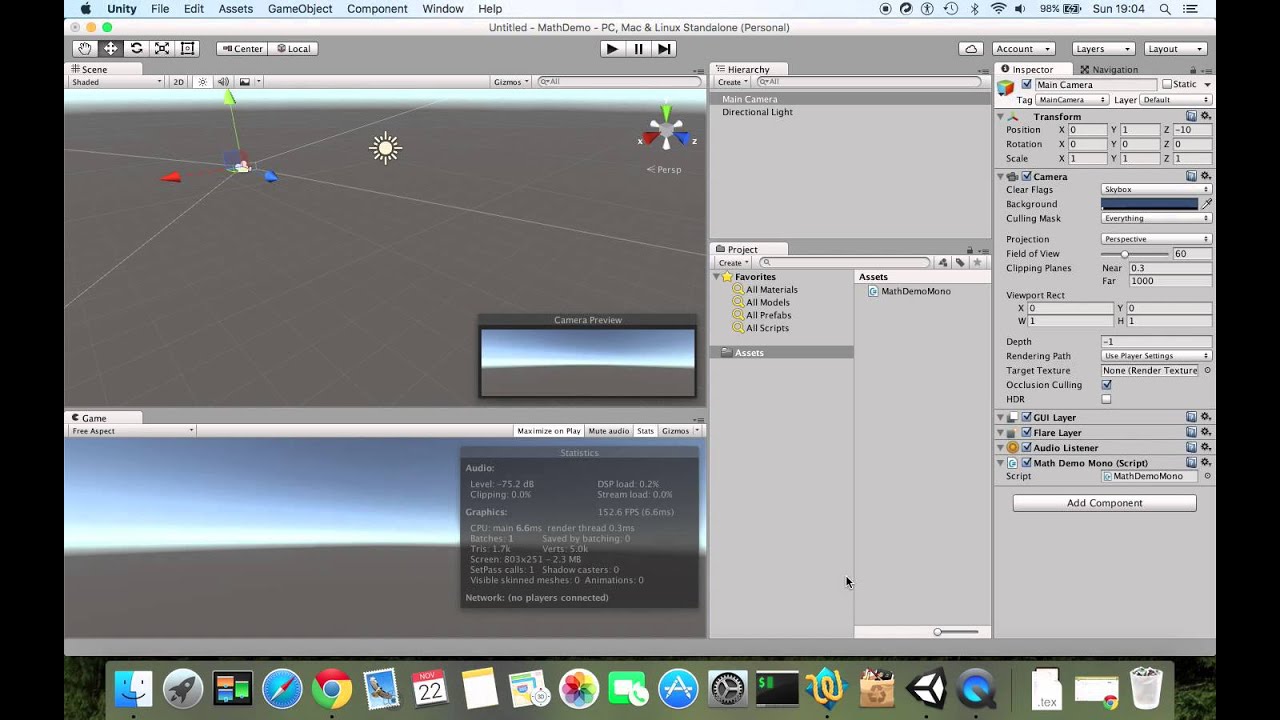This screenshot has width=1280, height=720.
Task: Open the Layers dropdown in toolbar
Action: pos(1104,48)
